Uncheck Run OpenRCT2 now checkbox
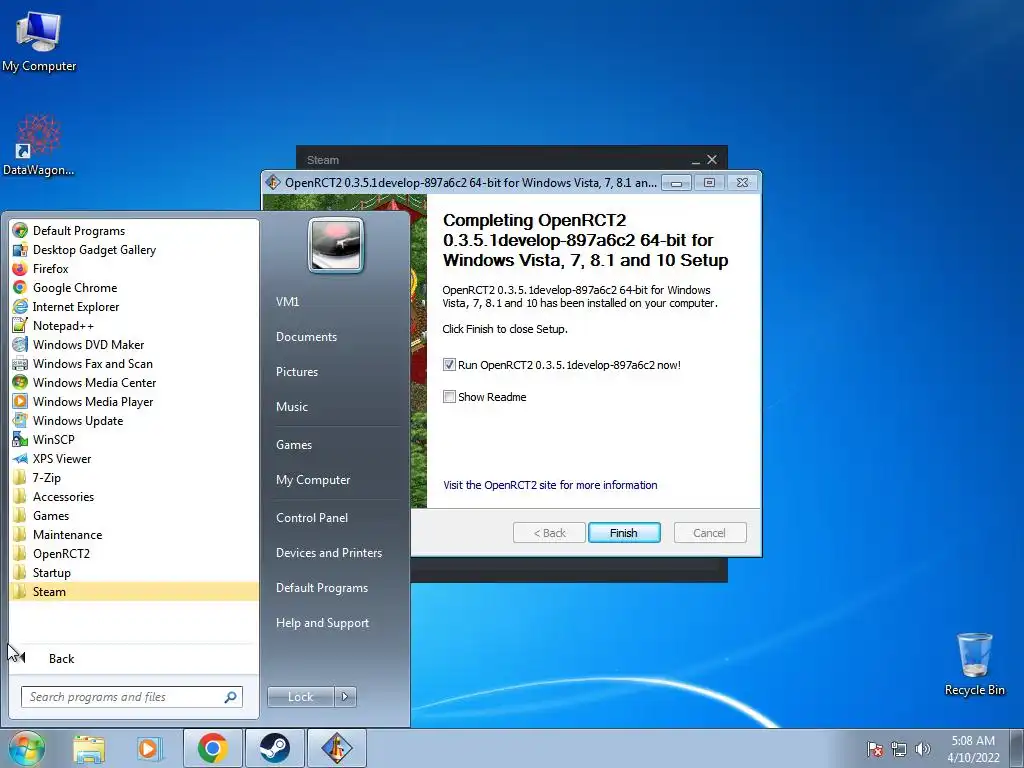The image size is (1024, 768). point(449,364)
